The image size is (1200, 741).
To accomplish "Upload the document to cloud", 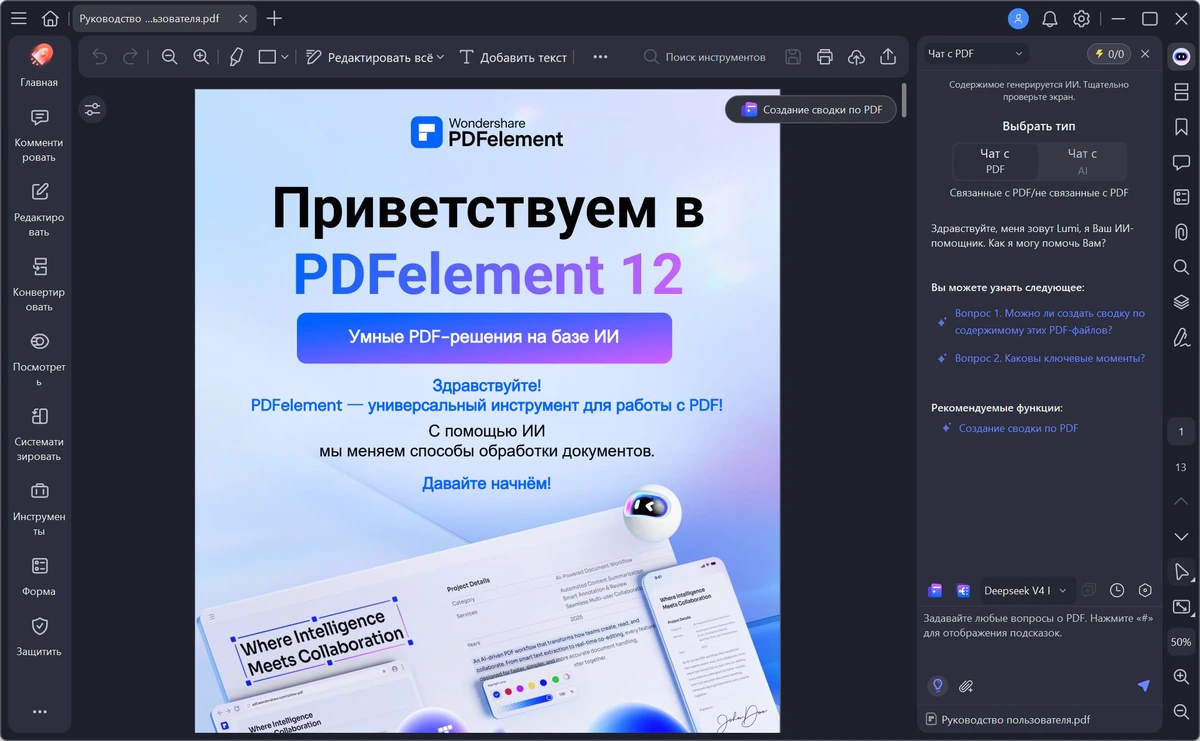I will coord(856,57).
